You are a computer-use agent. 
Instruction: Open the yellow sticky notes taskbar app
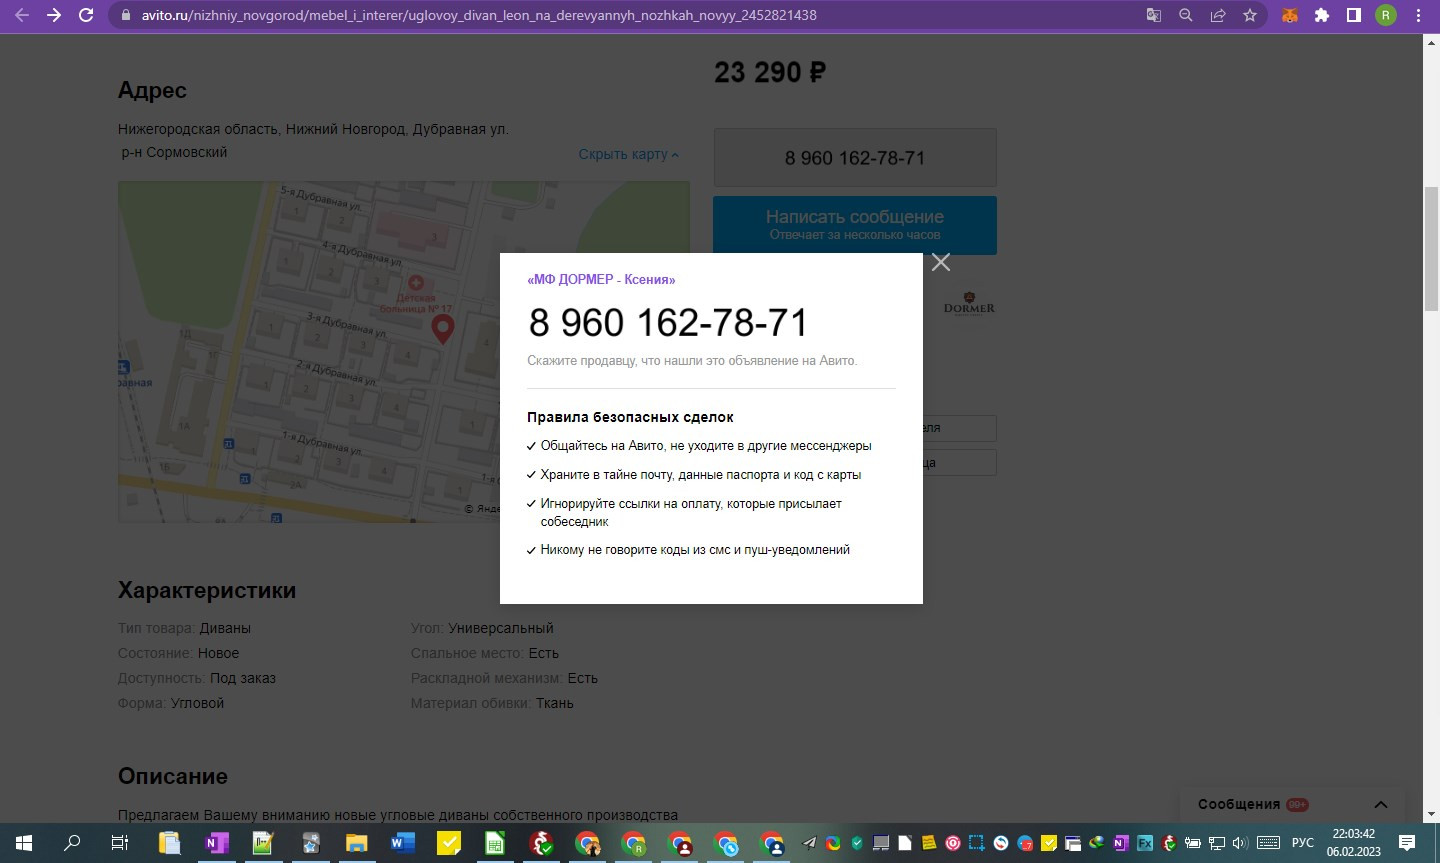448,843
